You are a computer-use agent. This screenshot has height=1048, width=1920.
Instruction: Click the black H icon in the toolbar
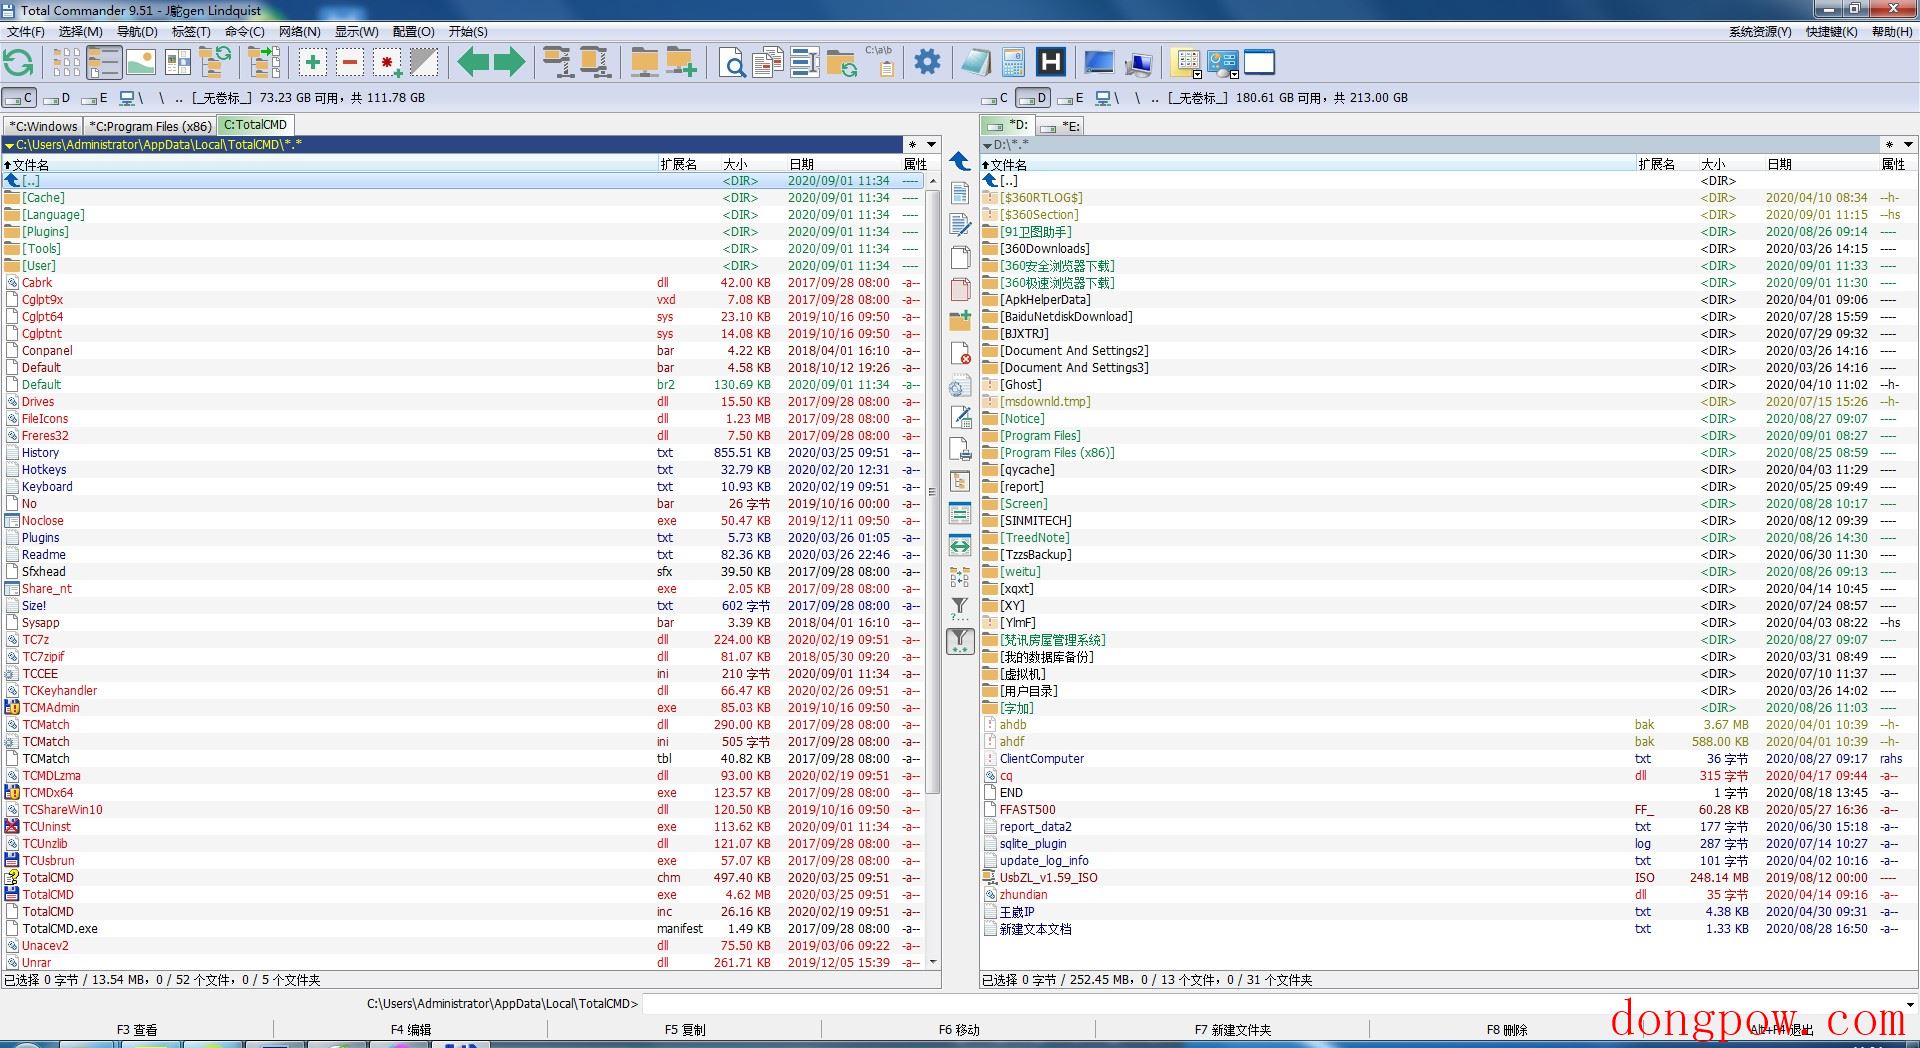(1050, 63)
